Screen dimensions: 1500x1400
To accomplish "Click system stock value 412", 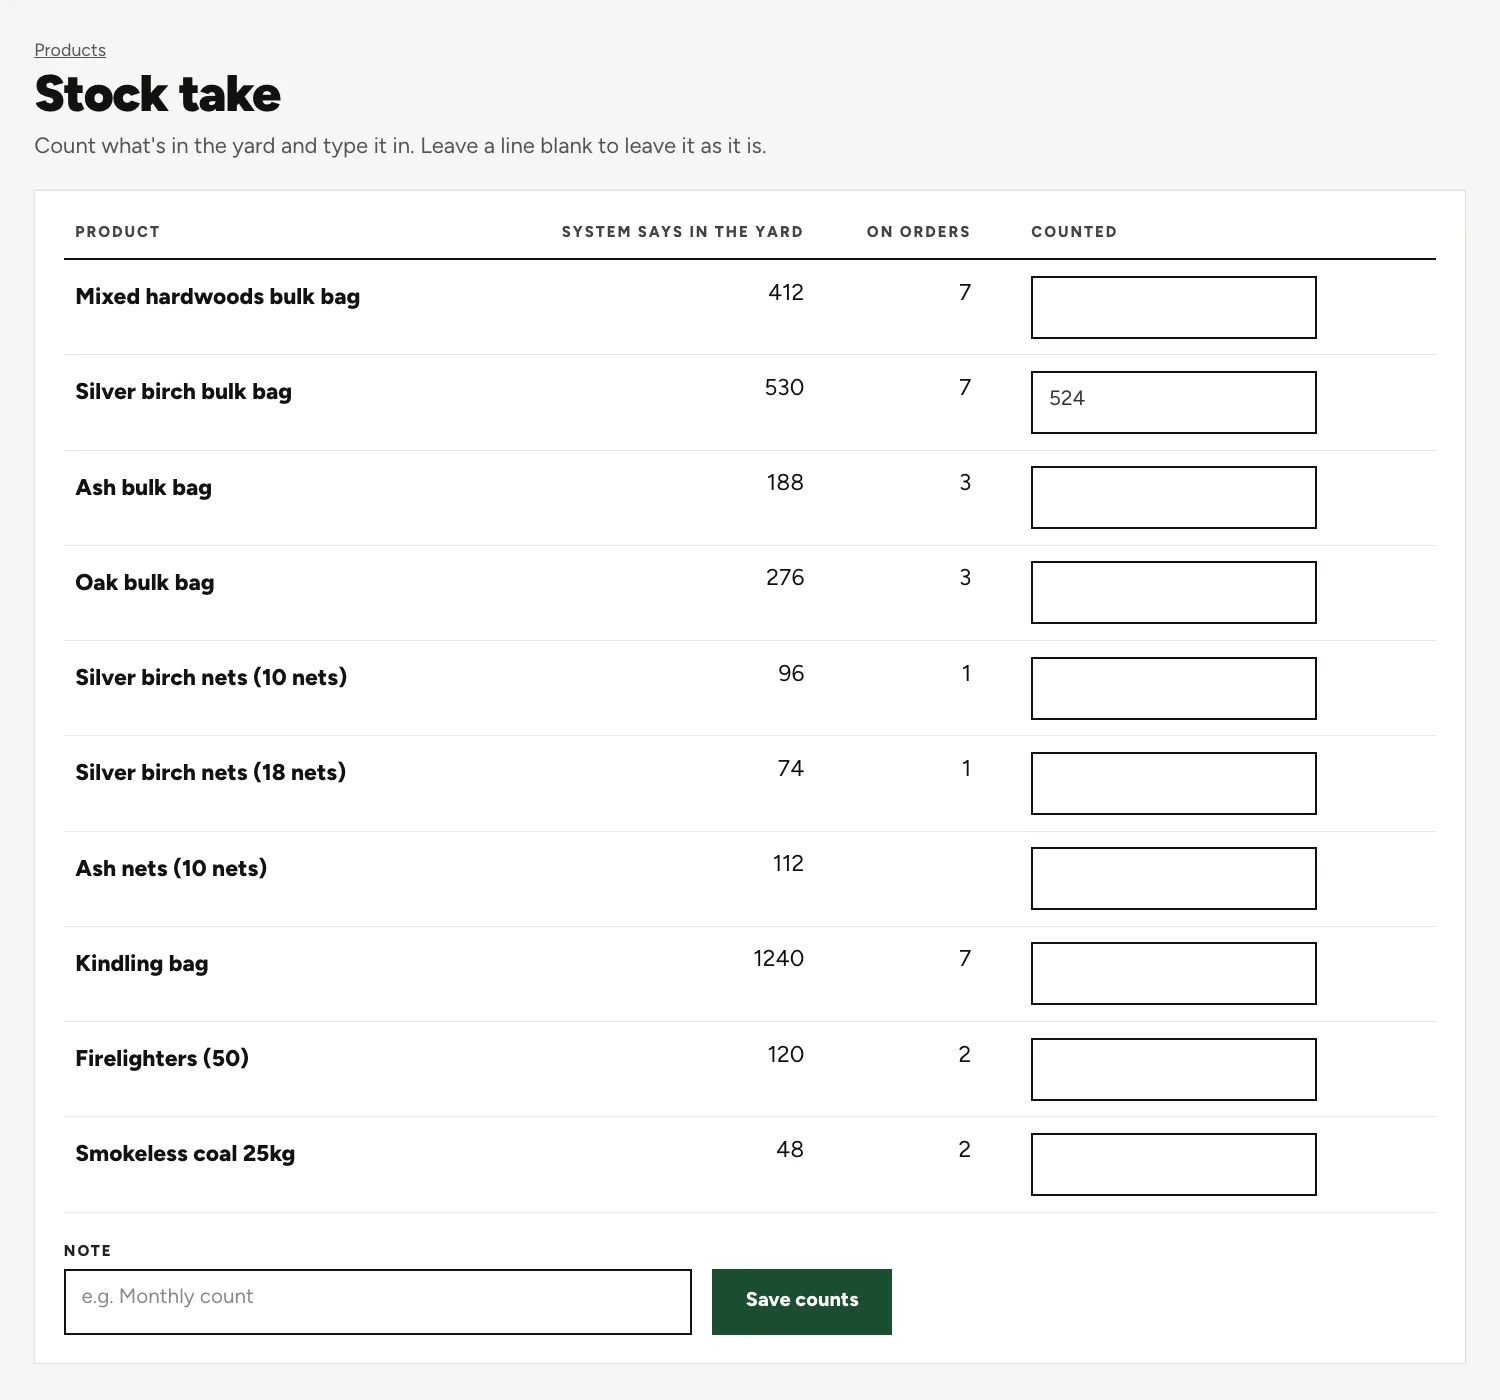I will 786,293.
